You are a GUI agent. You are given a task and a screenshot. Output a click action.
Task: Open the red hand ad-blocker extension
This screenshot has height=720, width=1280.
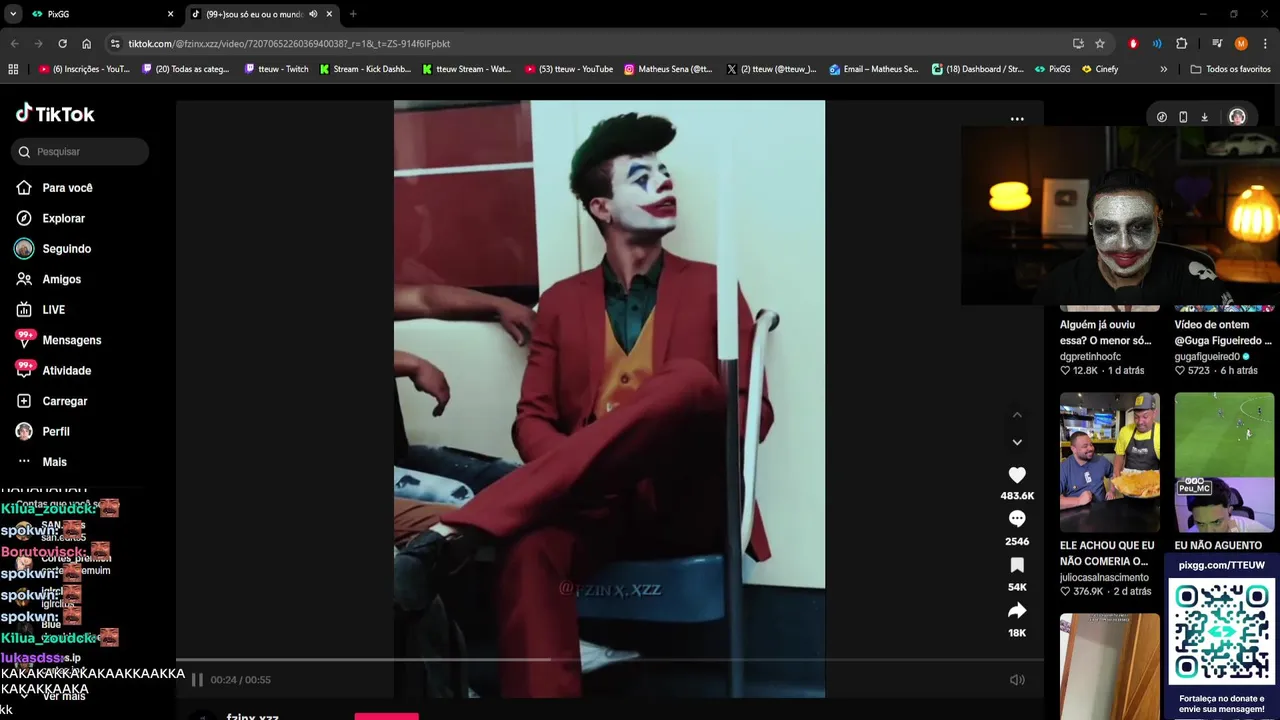[1133, 44]
